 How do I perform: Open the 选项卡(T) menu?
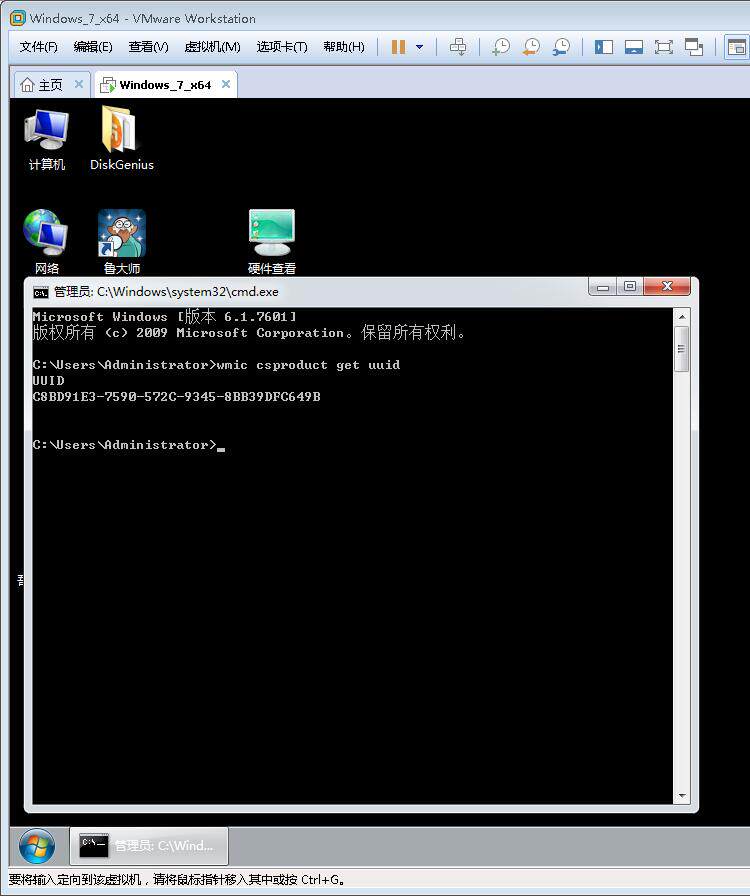282,47
